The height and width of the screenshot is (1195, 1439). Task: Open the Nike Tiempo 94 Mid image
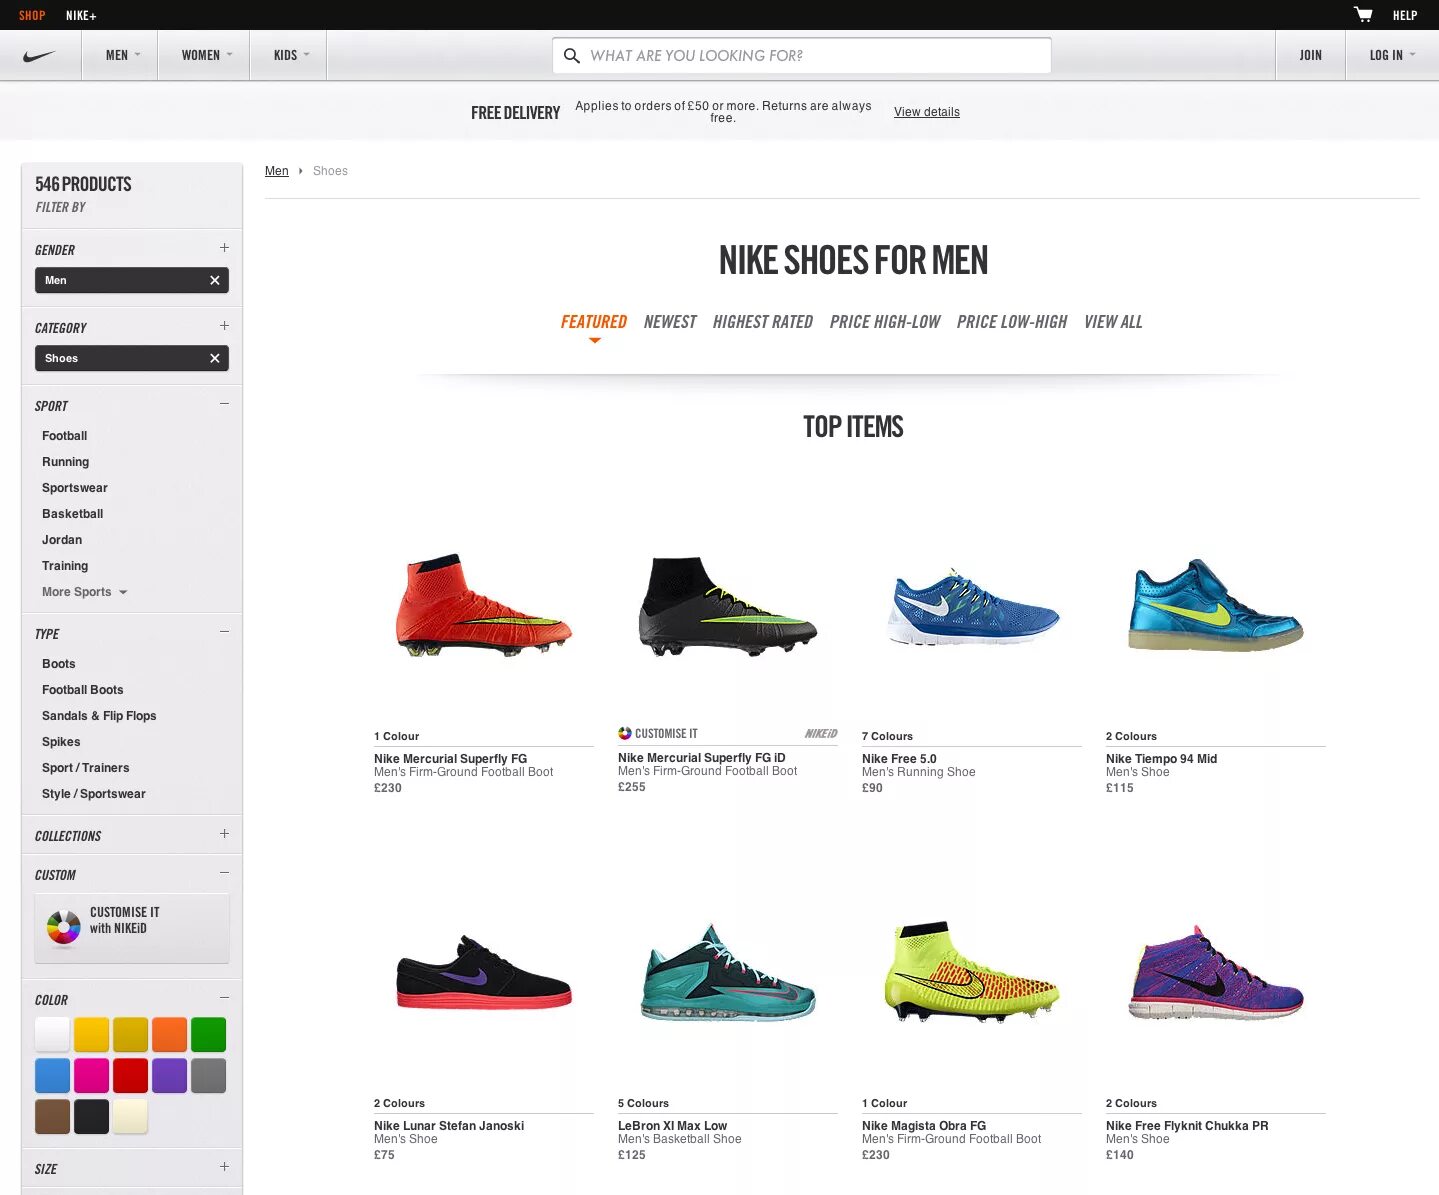click(x=1216, y=606)
